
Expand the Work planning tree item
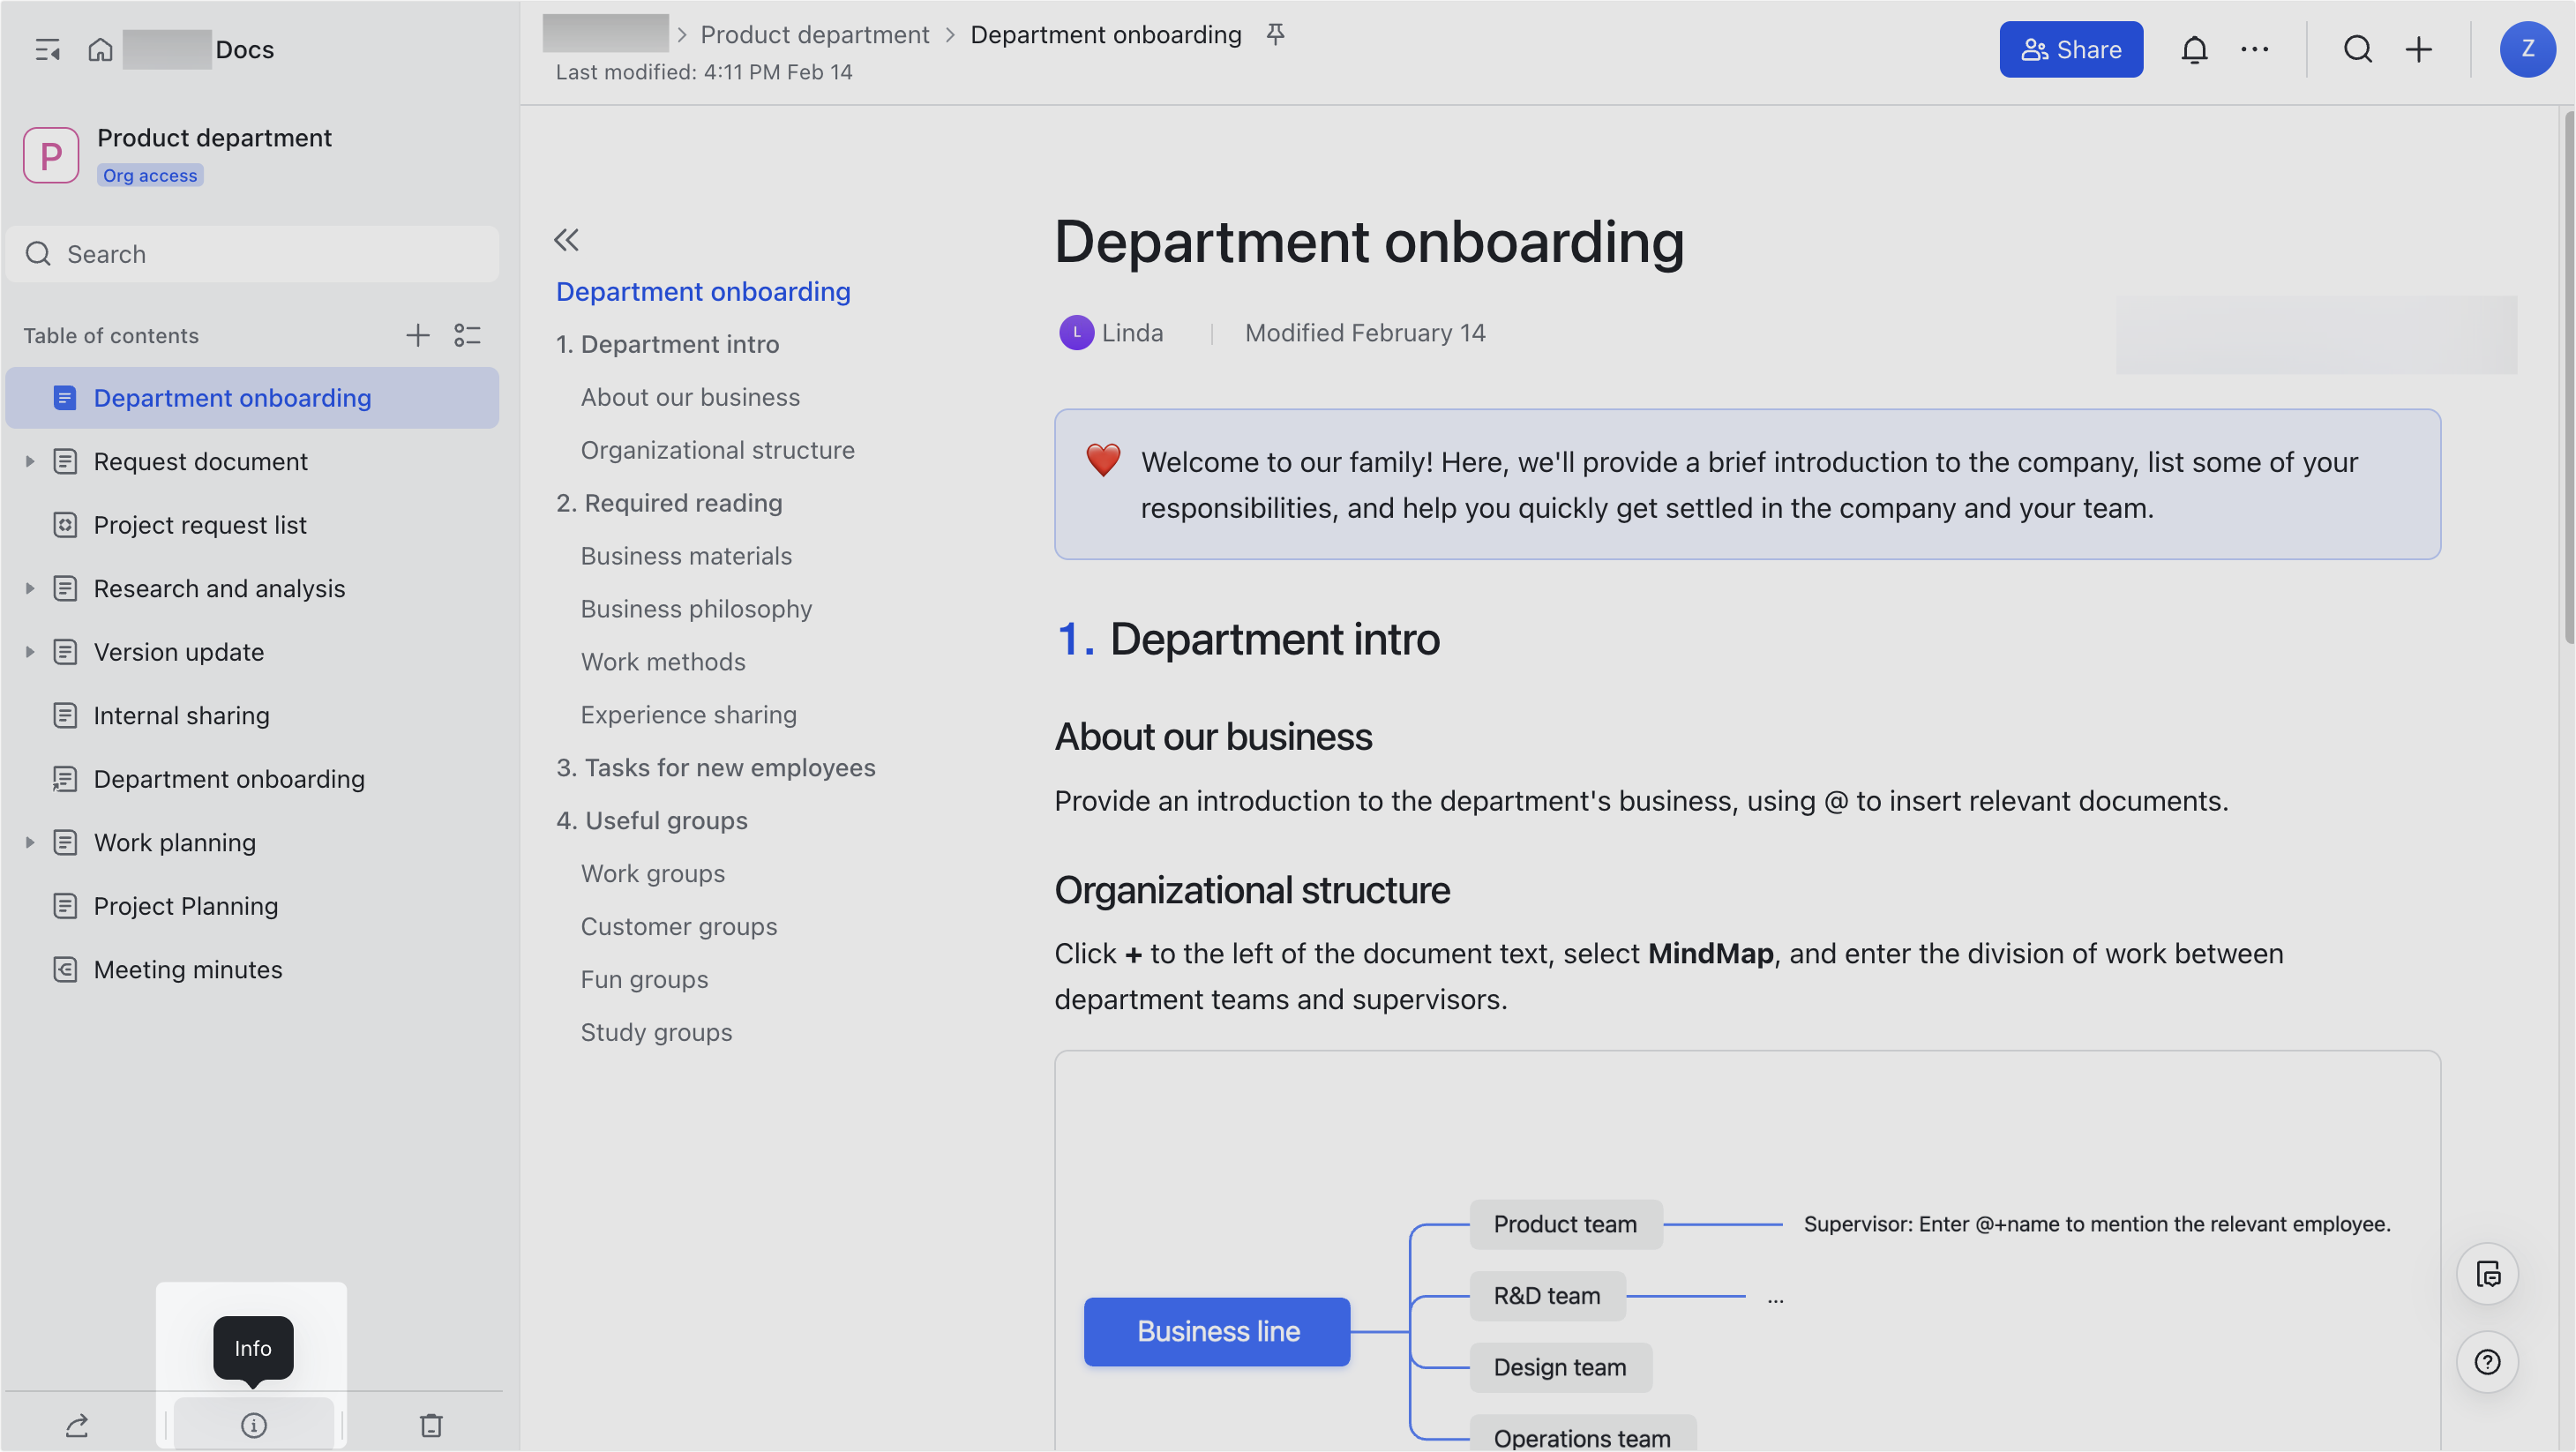(29, 842)
